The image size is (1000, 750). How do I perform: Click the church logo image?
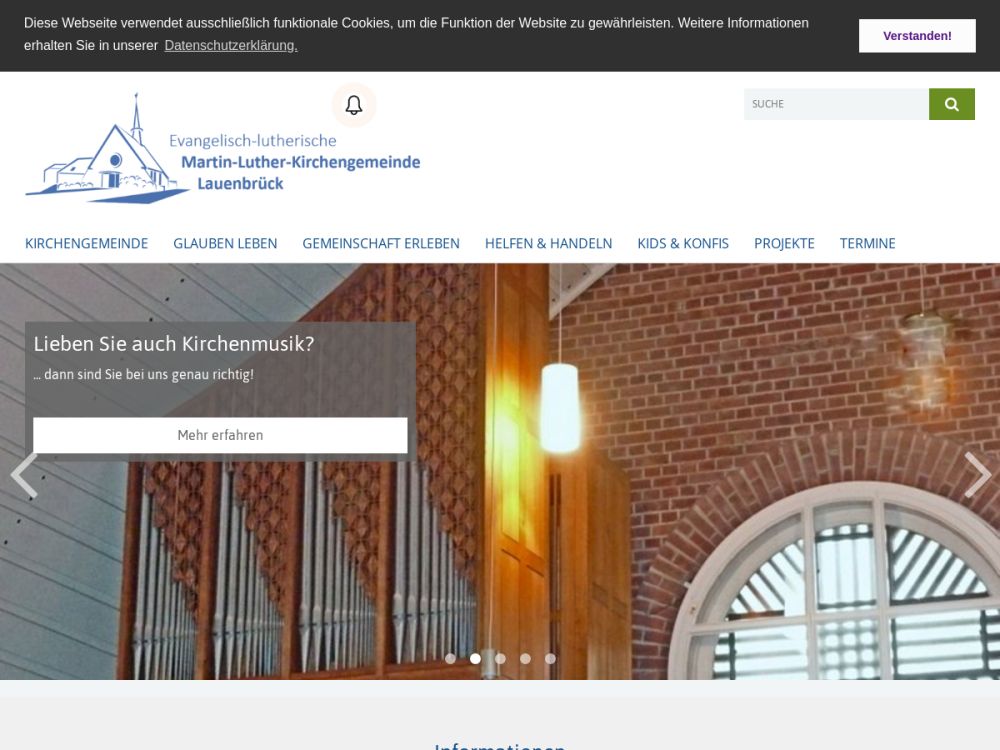tap(222, 149)
